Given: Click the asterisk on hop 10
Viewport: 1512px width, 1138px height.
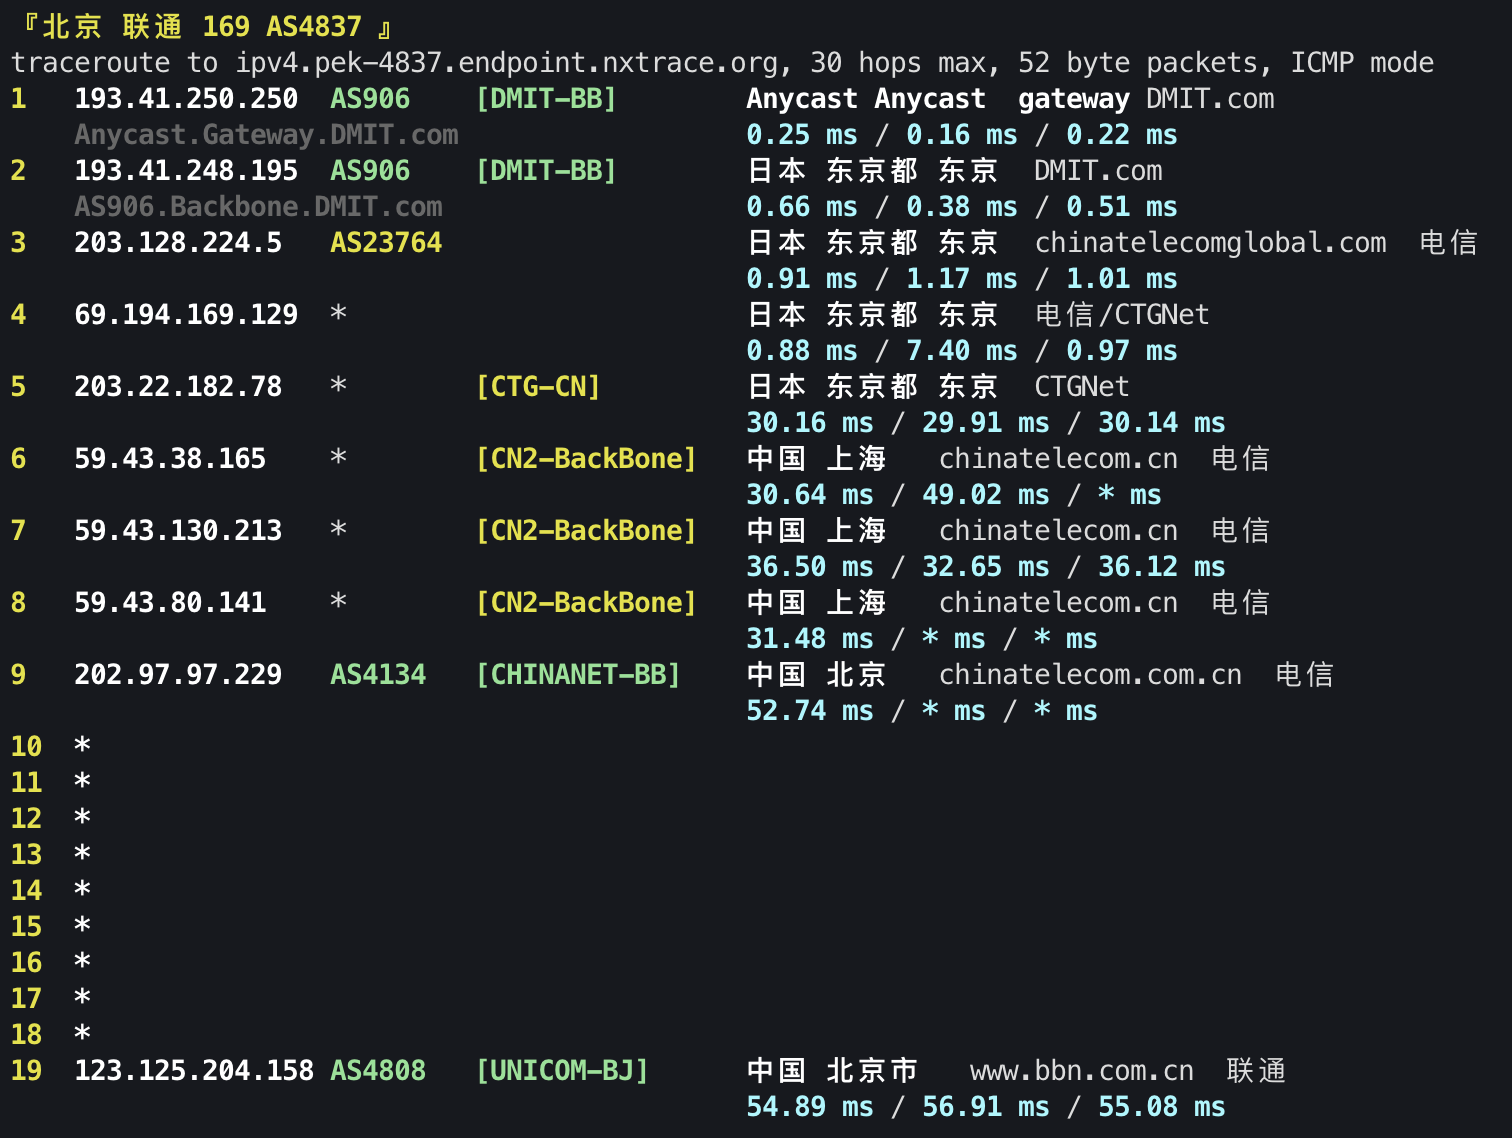Looking at the screenshot, I should (82, 745).
